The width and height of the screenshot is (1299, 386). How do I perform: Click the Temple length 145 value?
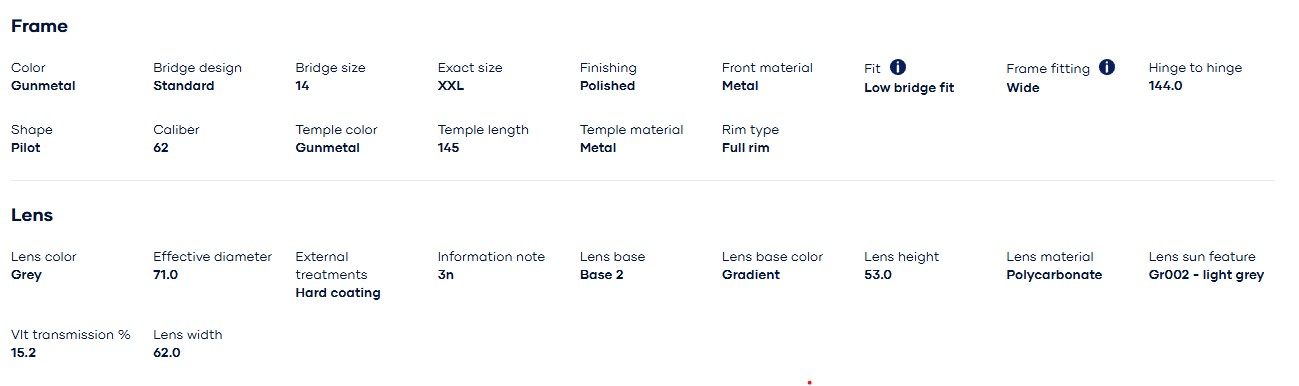click(449, 148)
